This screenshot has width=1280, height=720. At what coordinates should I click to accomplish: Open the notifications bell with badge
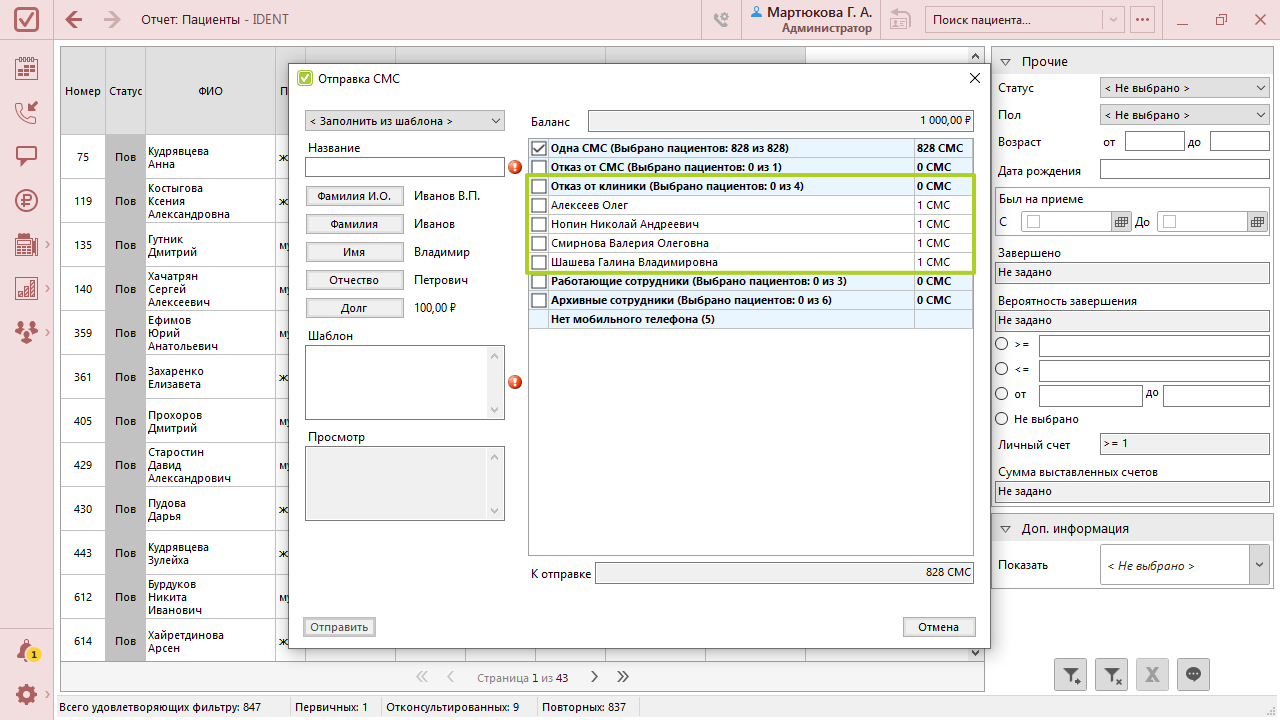coord(27,651)
